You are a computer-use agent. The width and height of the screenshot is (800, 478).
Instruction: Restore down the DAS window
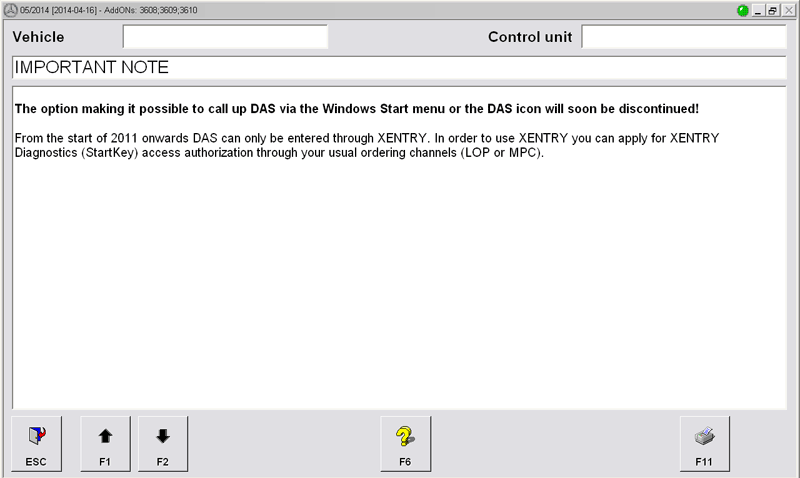773,11
